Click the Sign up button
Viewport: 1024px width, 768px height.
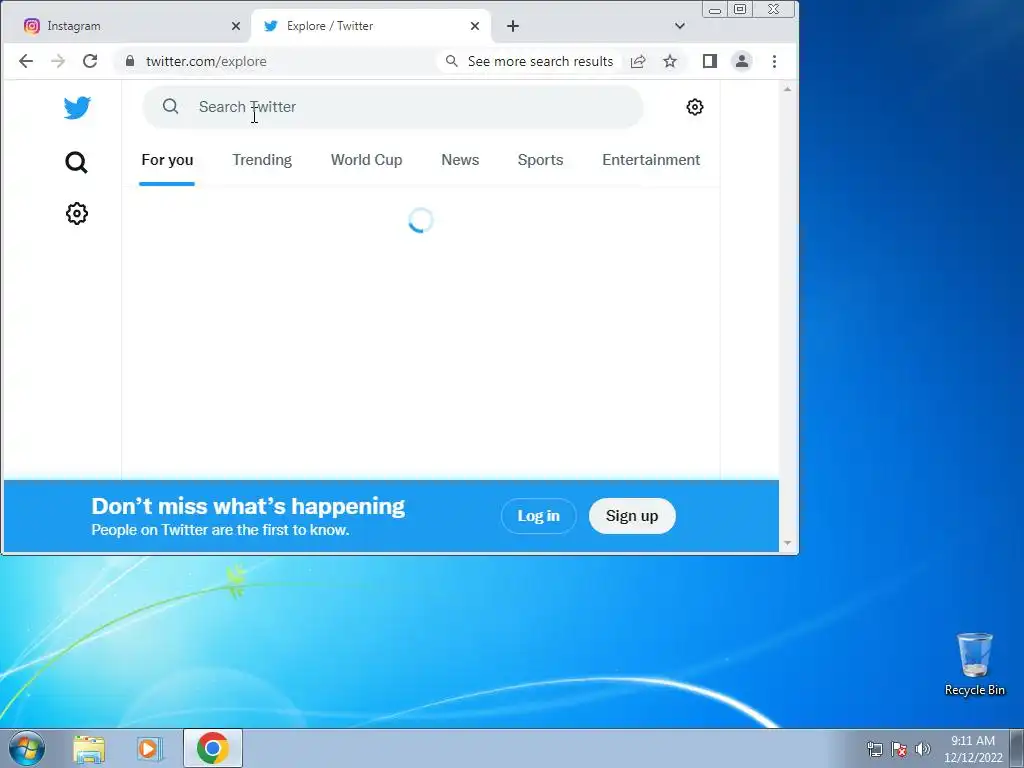632,516
